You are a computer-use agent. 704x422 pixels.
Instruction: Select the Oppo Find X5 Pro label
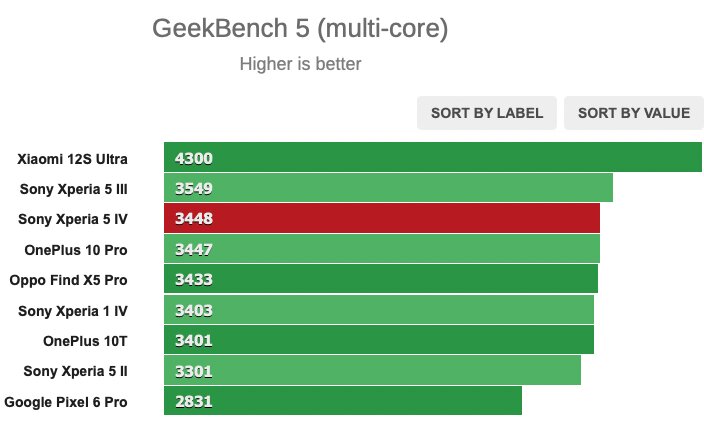pos(68,280)
